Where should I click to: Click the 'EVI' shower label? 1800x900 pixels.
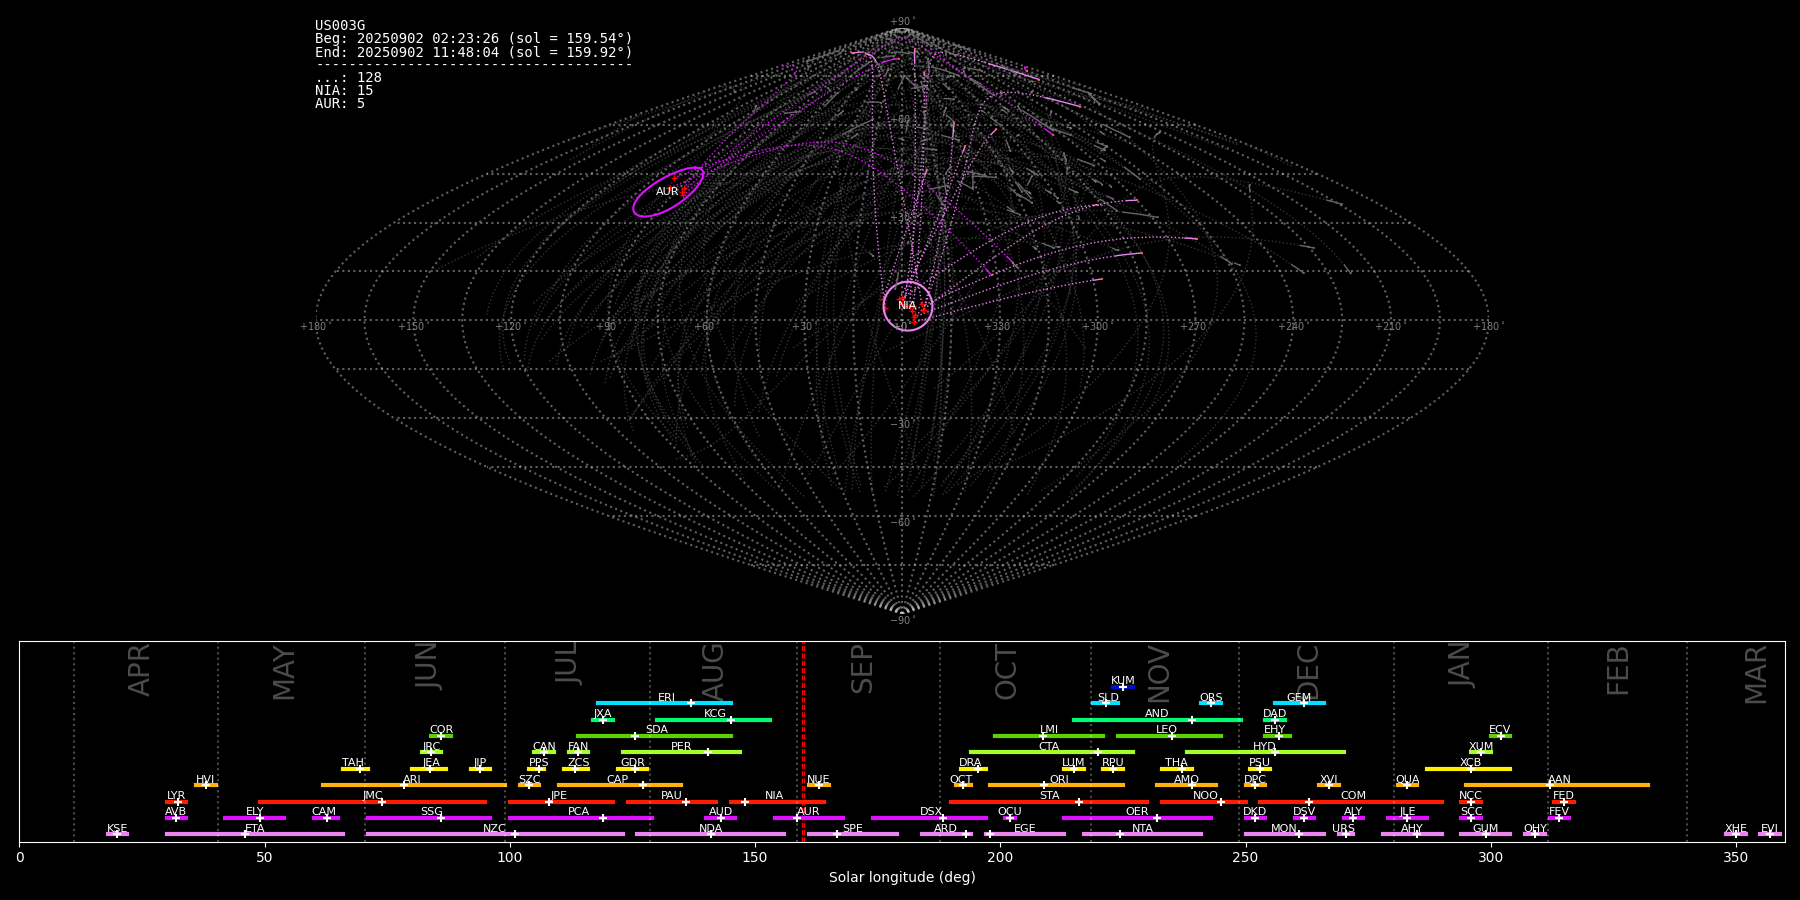pyautogui.click(x=1769, y=829)
